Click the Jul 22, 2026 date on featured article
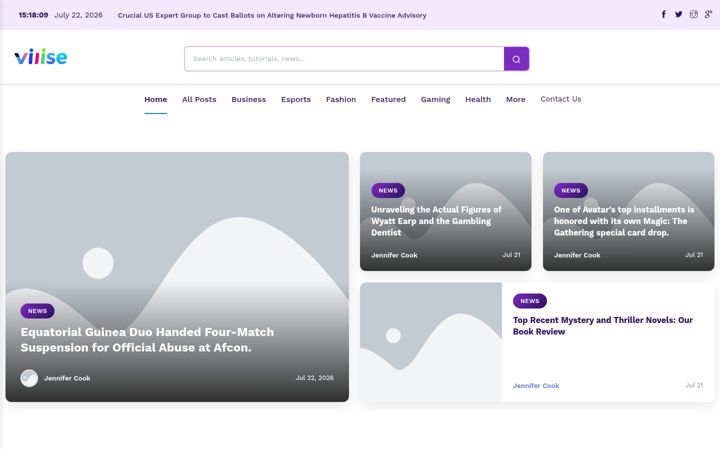Viewport: 720px width, 450px height. pos(315,377)
